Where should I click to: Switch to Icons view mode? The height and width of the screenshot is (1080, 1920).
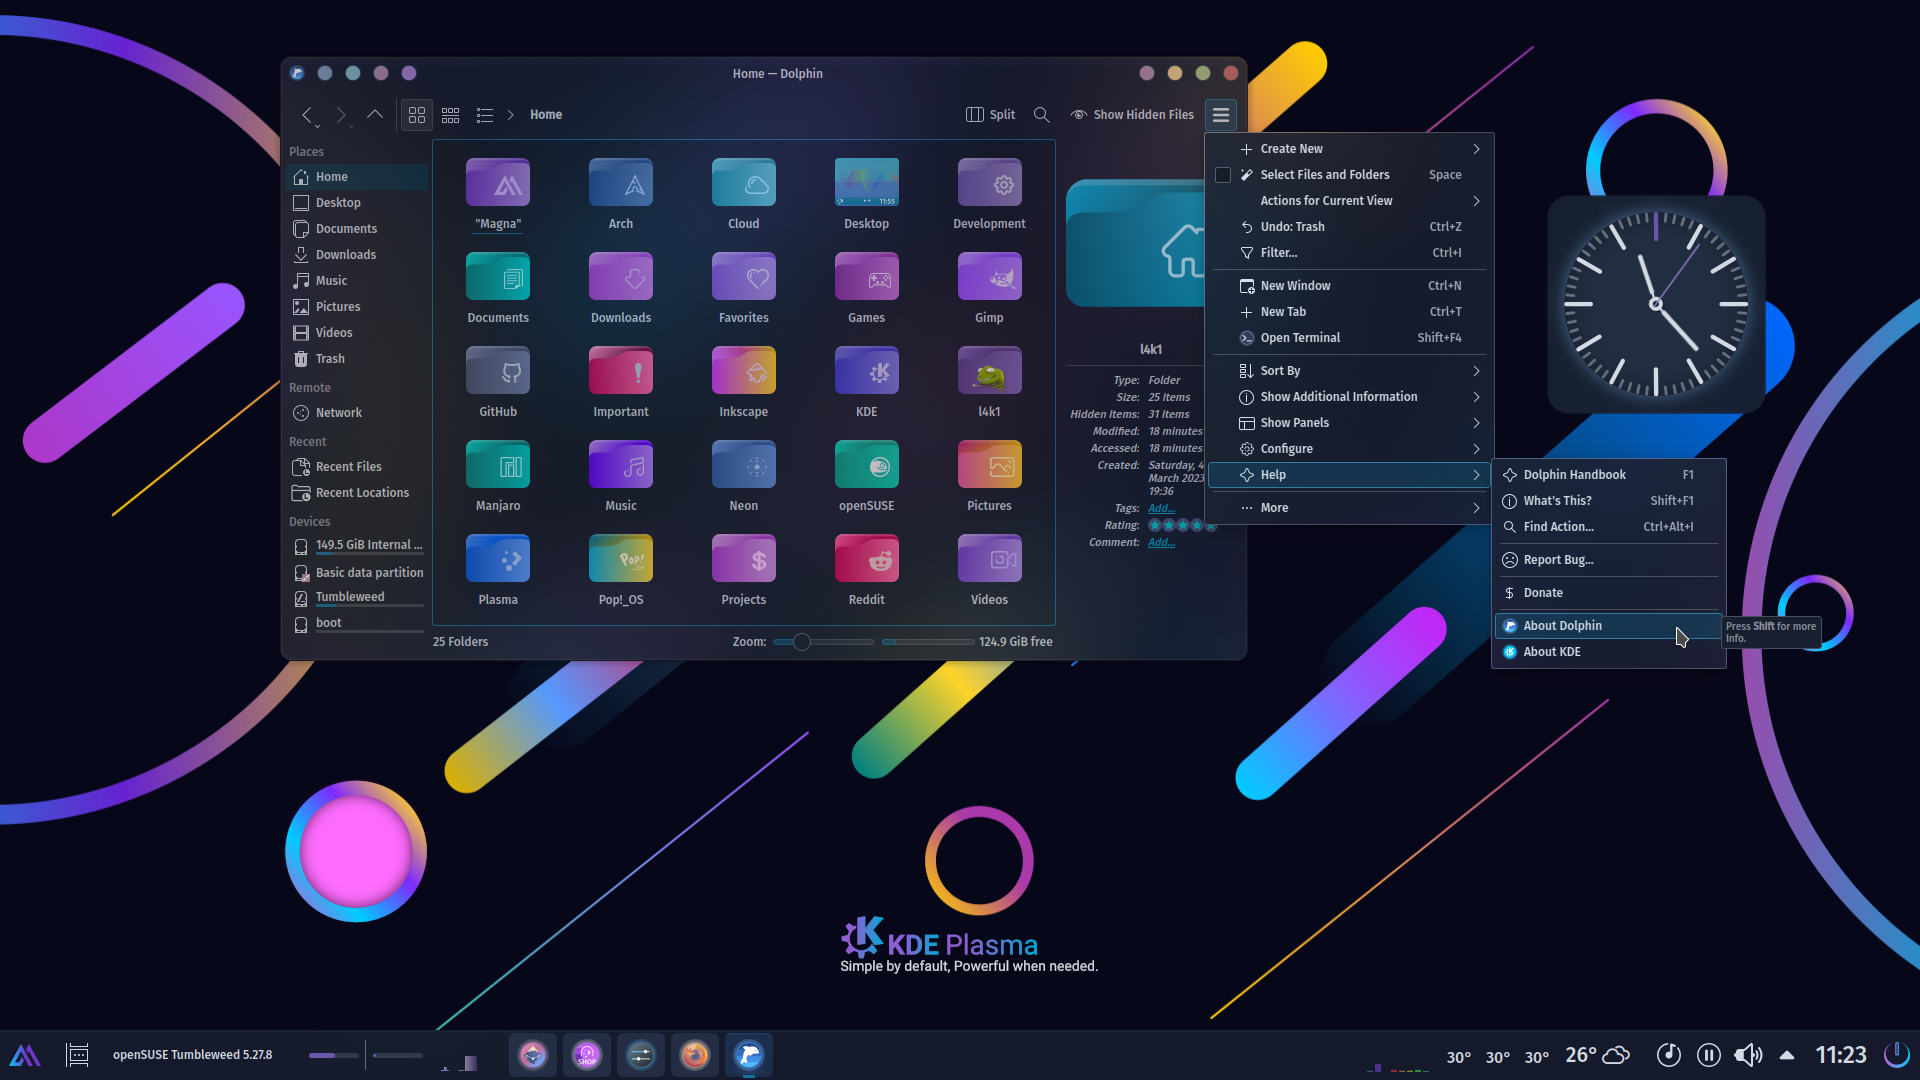coord(417,115)
